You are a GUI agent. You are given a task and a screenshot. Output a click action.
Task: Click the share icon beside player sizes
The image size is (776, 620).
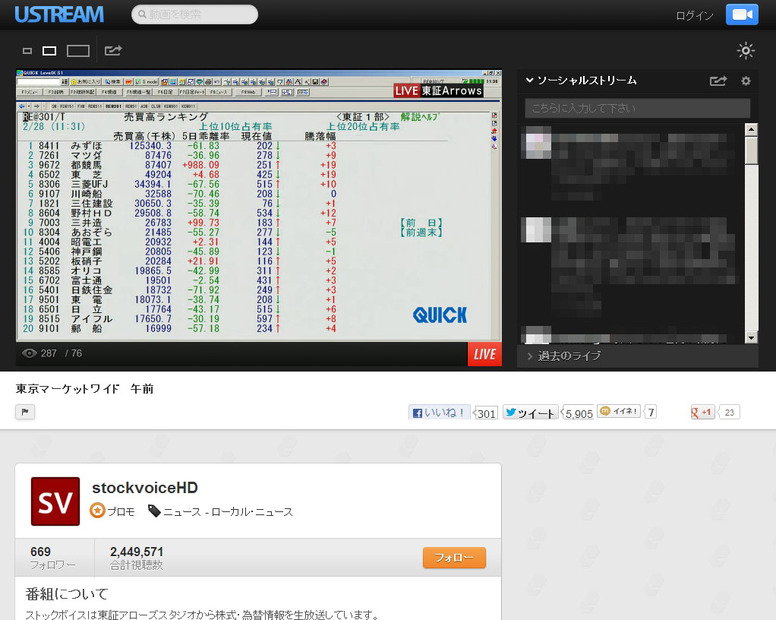[113, 50]
